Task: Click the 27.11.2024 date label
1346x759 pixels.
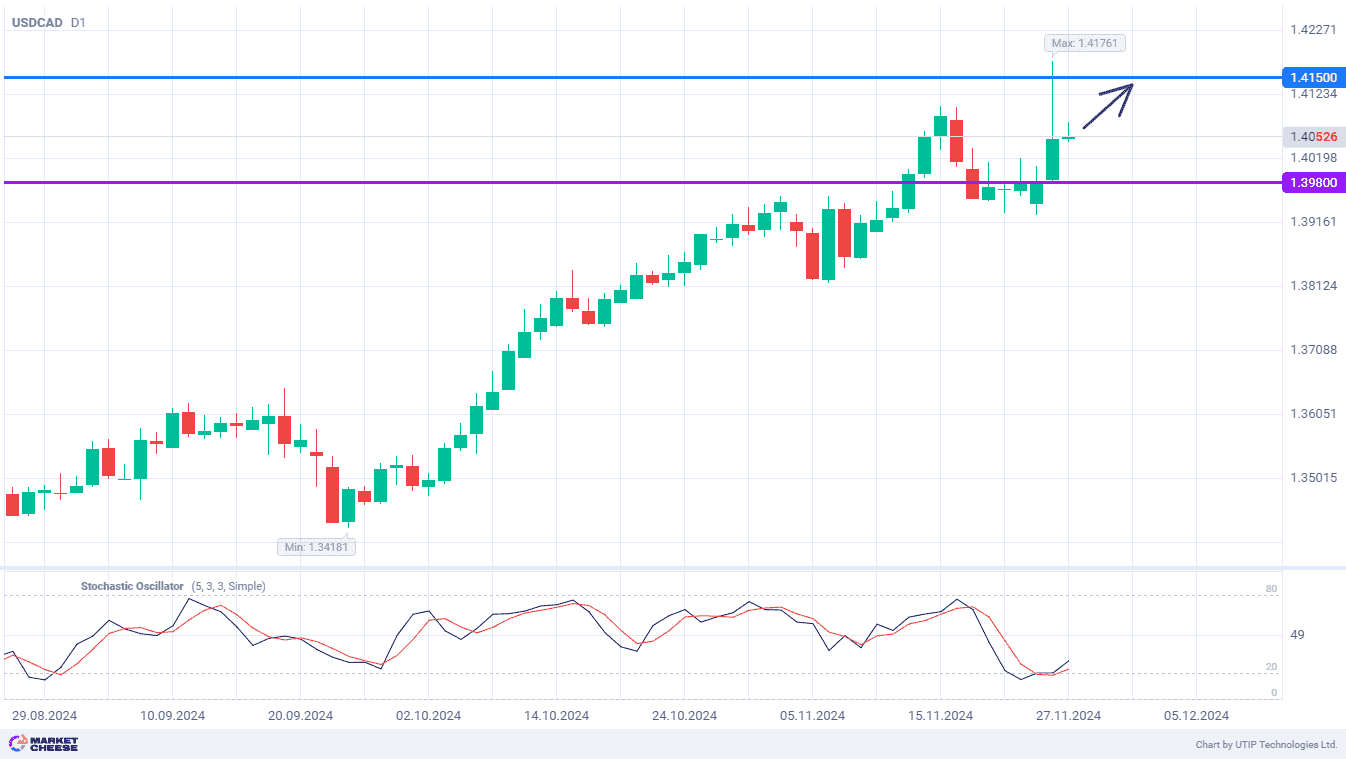Action: click(x=1068, y=715)
